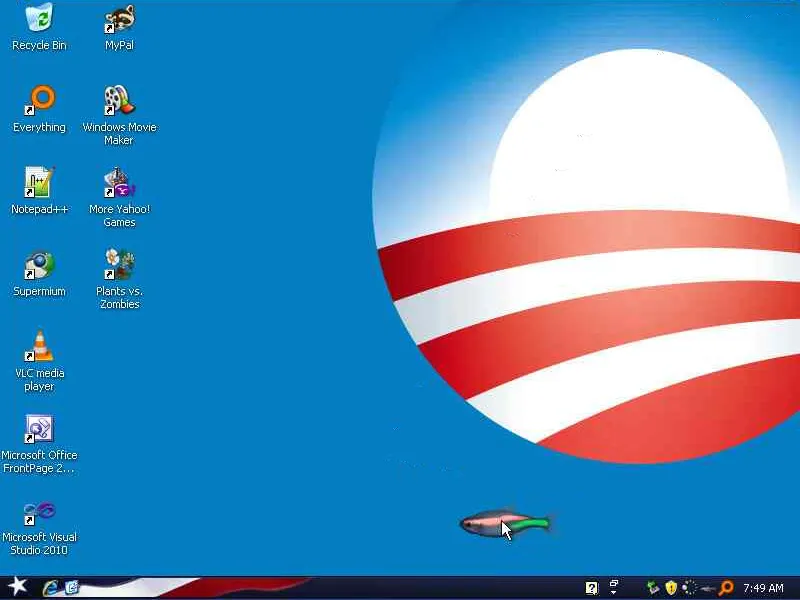Click the gray tray icon beside the magnifier

point(708,588)
